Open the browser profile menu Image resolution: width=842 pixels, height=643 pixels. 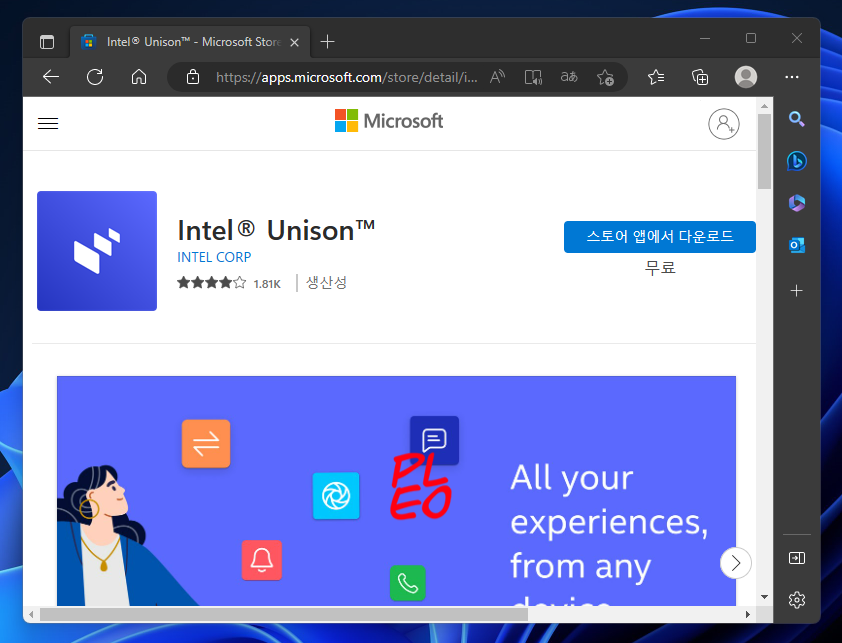click(x=746, y=77)
